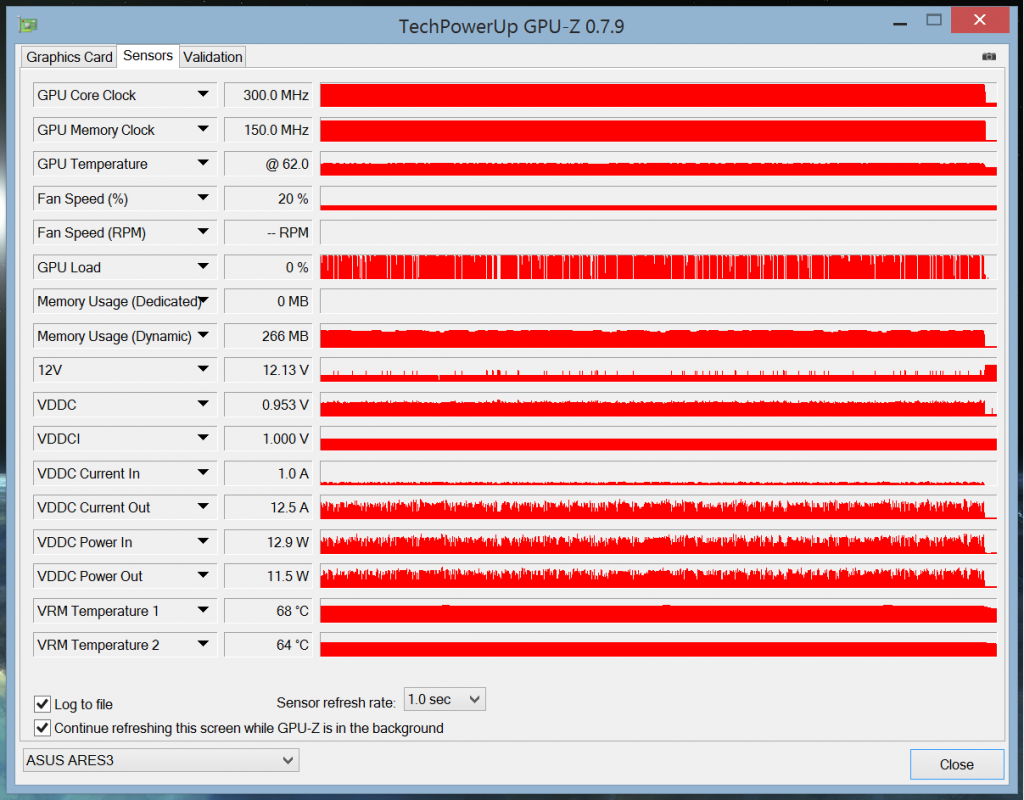Click the VDDC Current In 1.0 A value
The image size is (1024, 800).
tap(268, 473)
